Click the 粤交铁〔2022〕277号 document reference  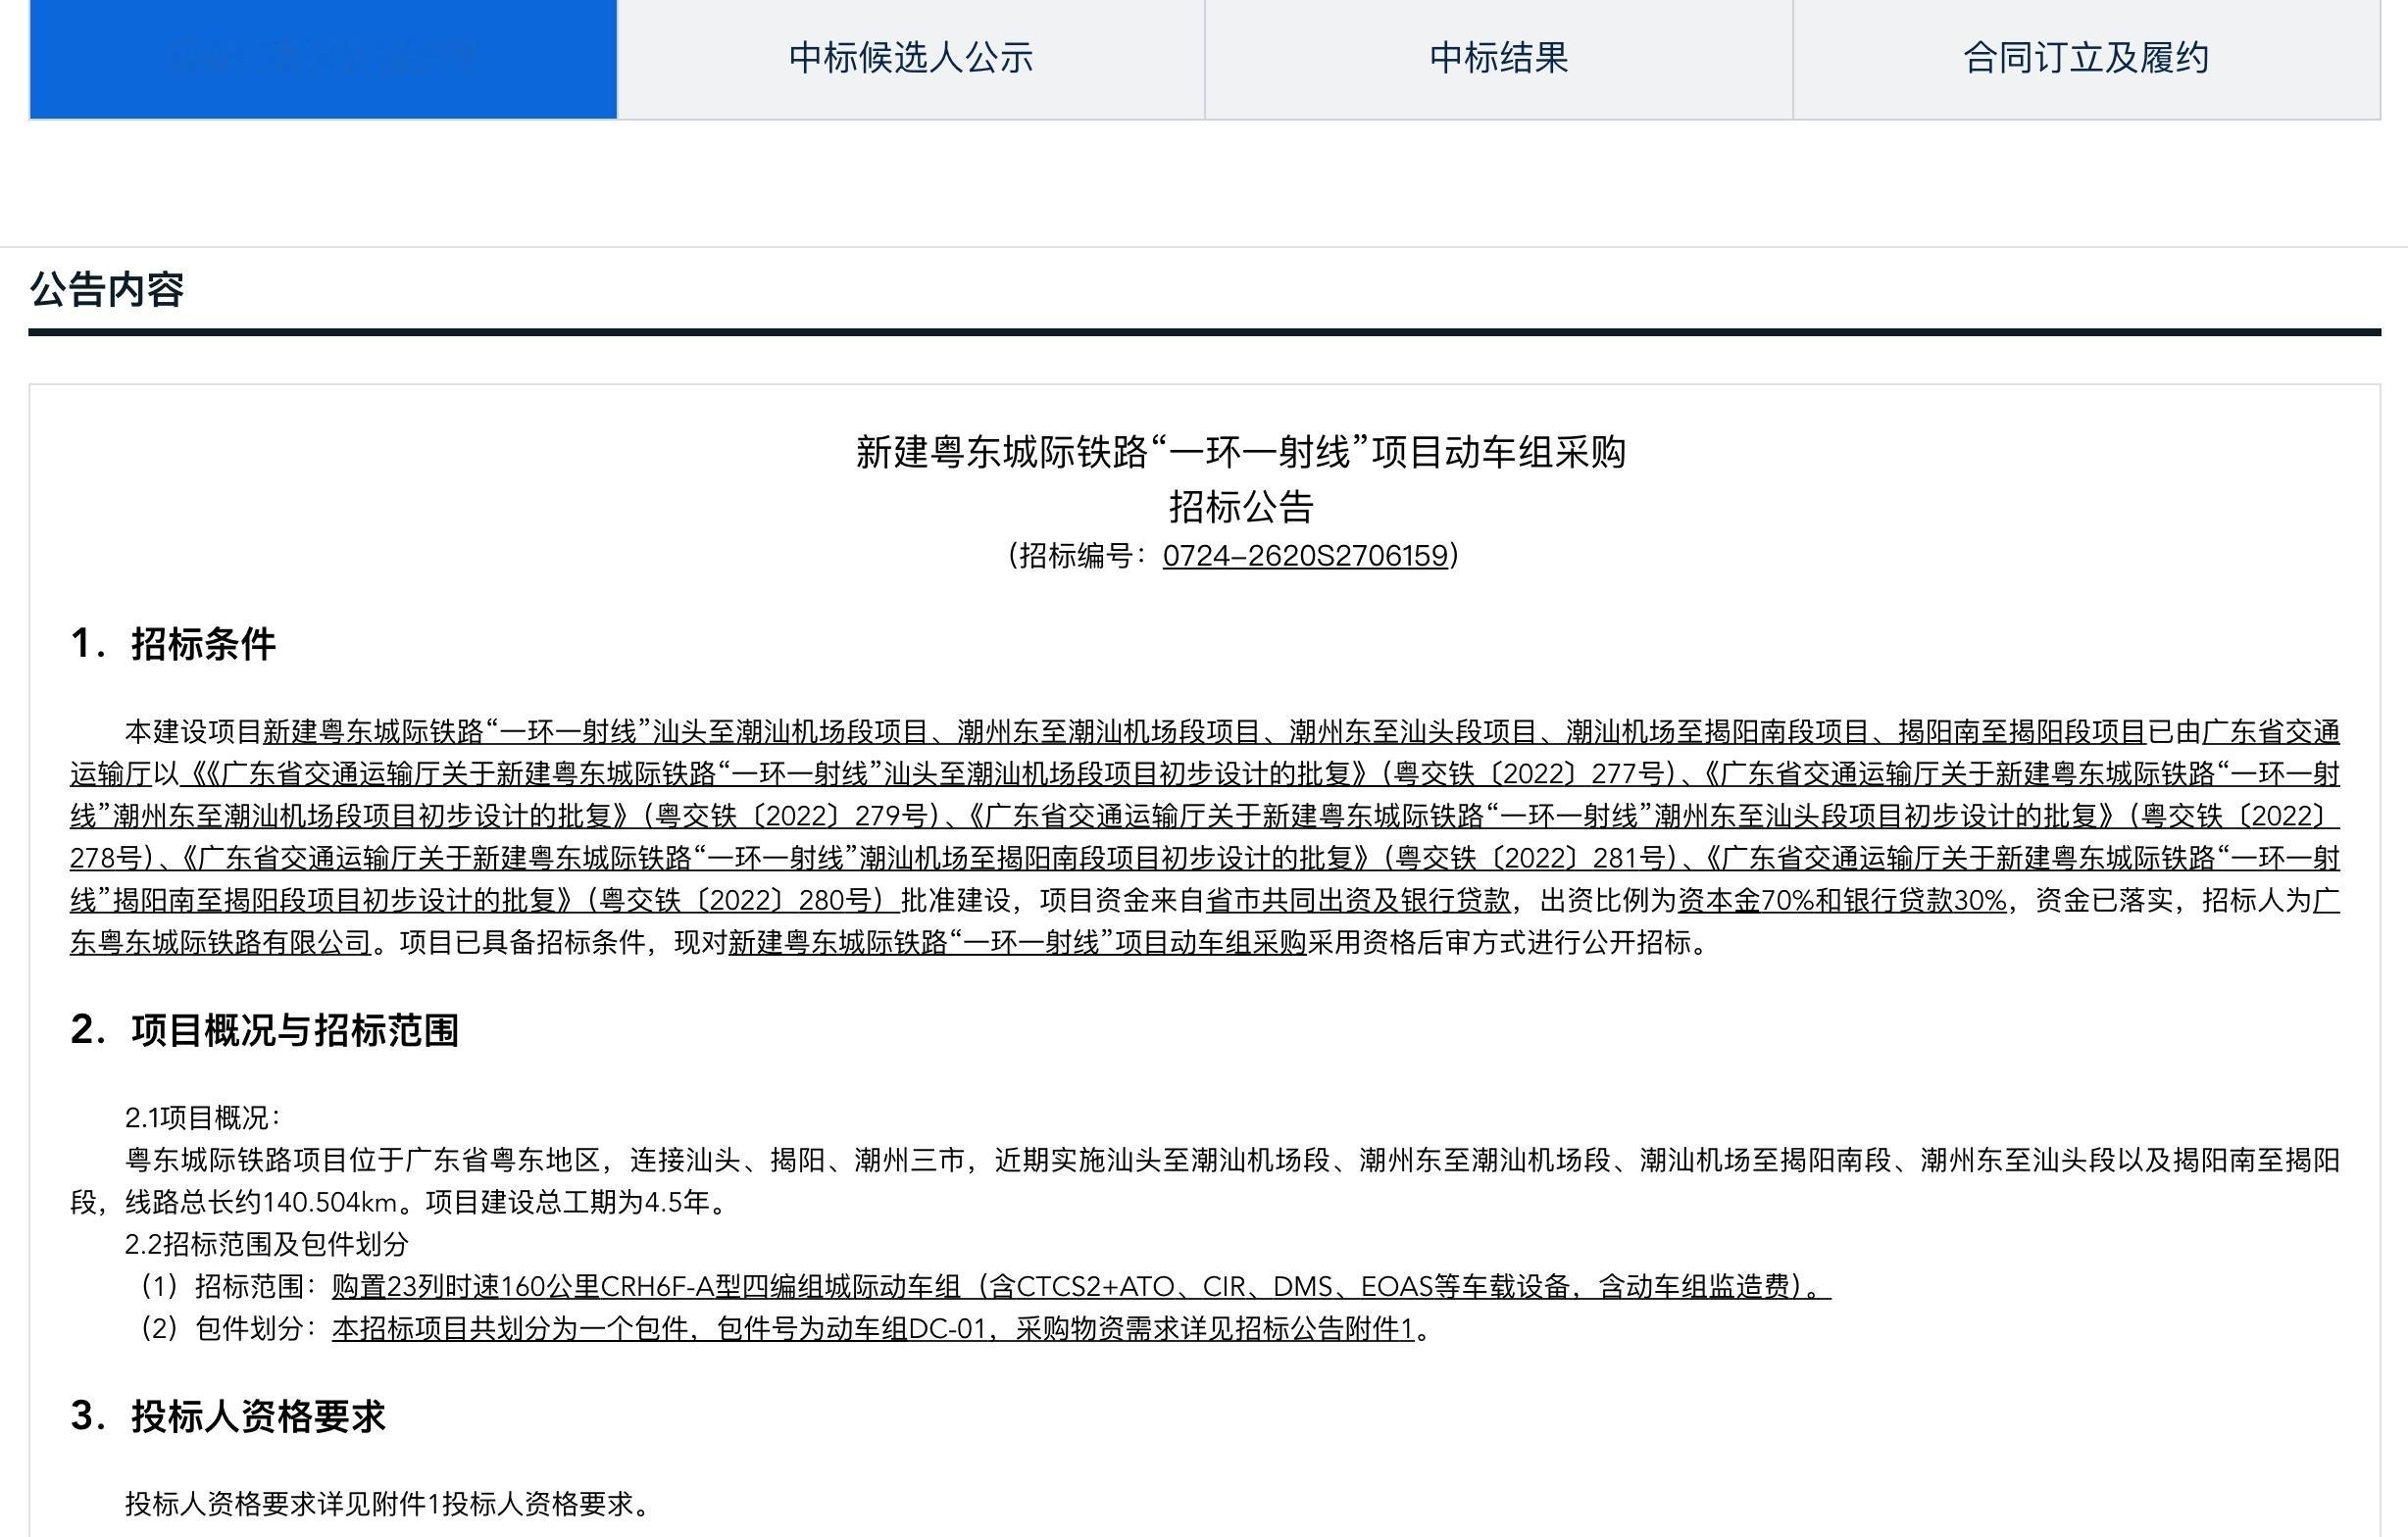1531,774
